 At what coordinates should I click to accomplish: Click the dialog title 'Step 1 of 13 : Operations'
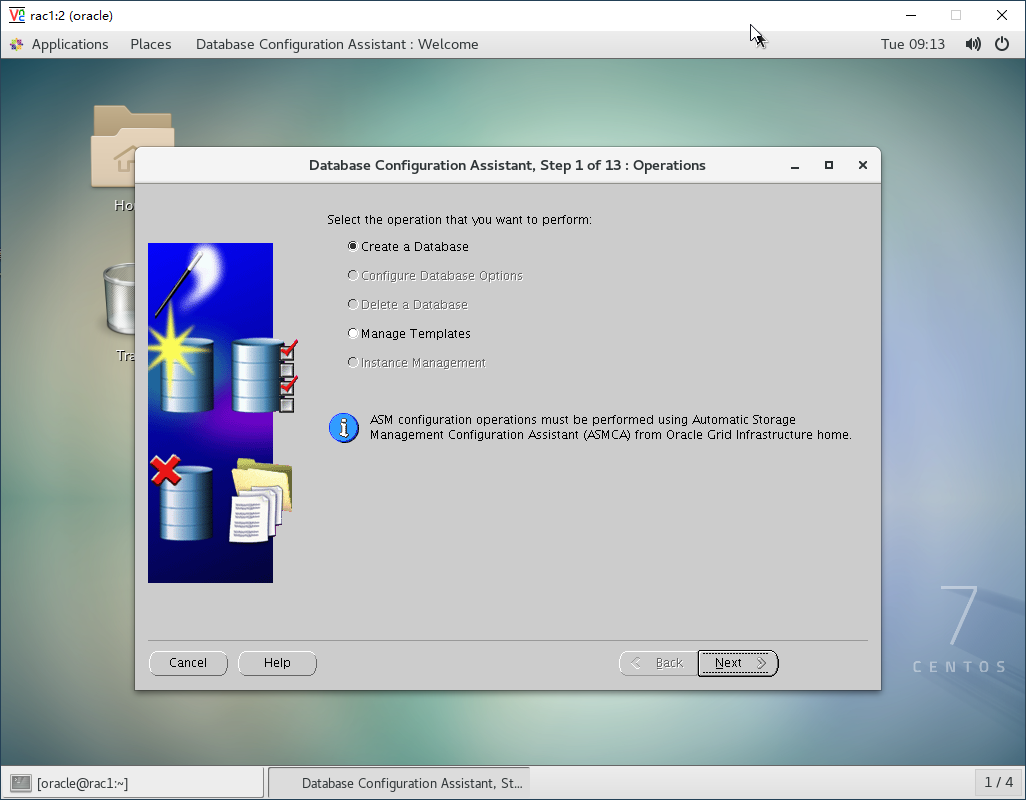pos(507,165)
